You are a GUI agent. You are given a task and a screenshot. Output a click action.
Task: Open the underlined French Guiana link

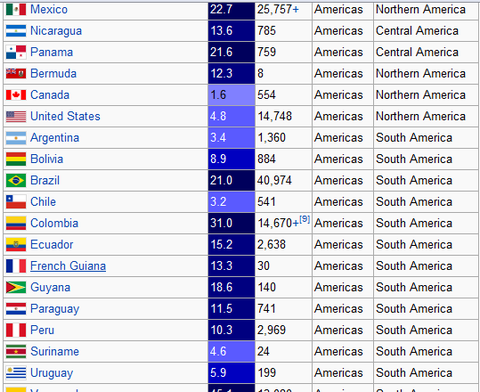pos(68,266)
